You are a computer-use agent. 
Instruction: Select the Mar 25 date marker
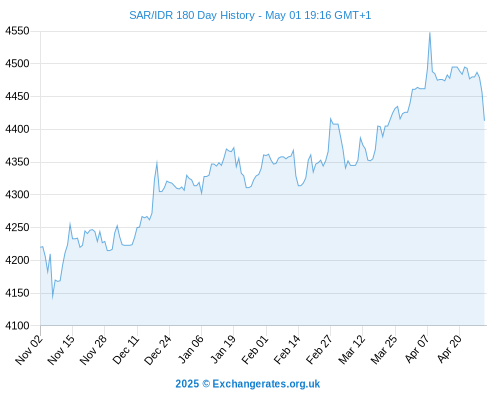click(384, 349)
